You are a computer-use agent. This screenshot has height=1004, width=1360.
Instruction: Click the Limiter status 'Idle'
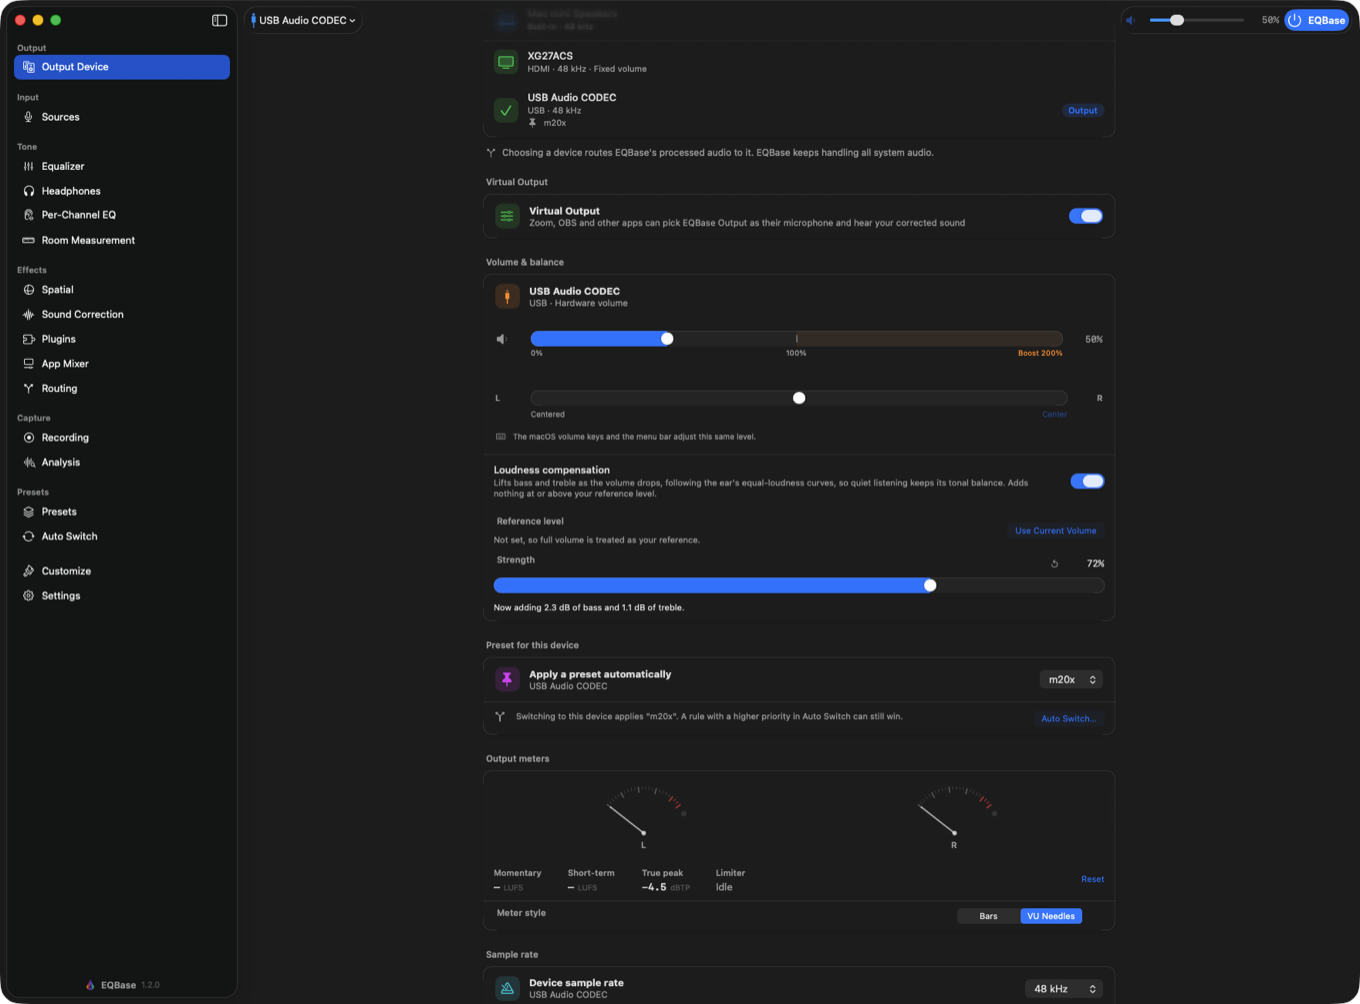pyautogui.click(x=724, y=887)
